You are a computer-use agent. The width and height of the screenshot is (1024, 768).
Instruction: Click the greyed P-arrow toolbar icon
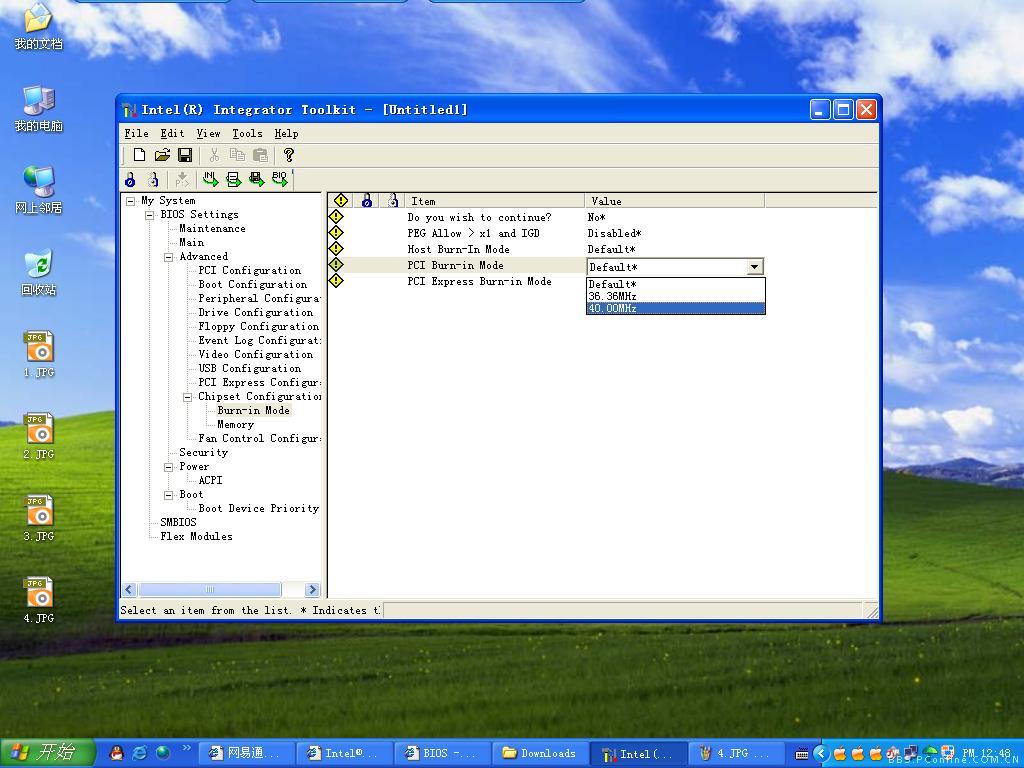(182, 180)
